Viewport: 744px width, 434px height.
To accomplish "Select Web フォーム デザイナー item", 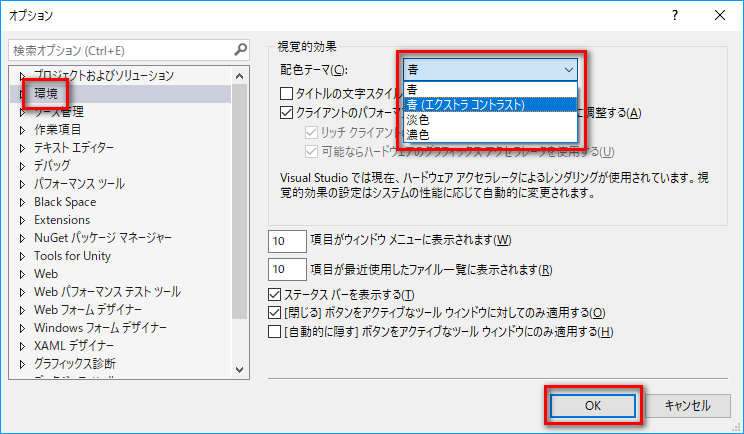I will click(88, 310).
